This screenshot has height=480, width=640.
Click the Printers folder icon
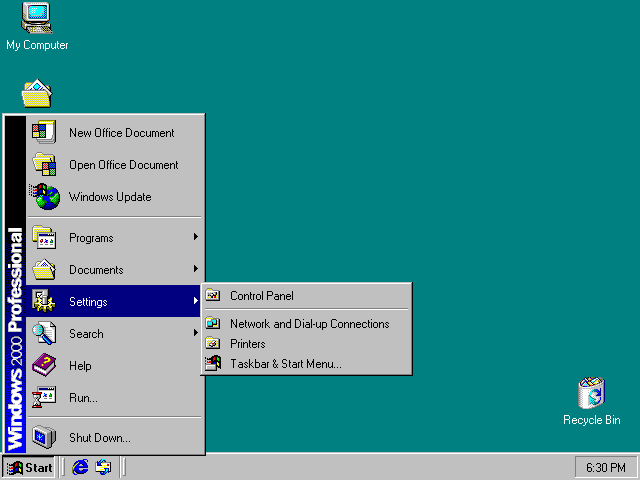tap(213, 343)
